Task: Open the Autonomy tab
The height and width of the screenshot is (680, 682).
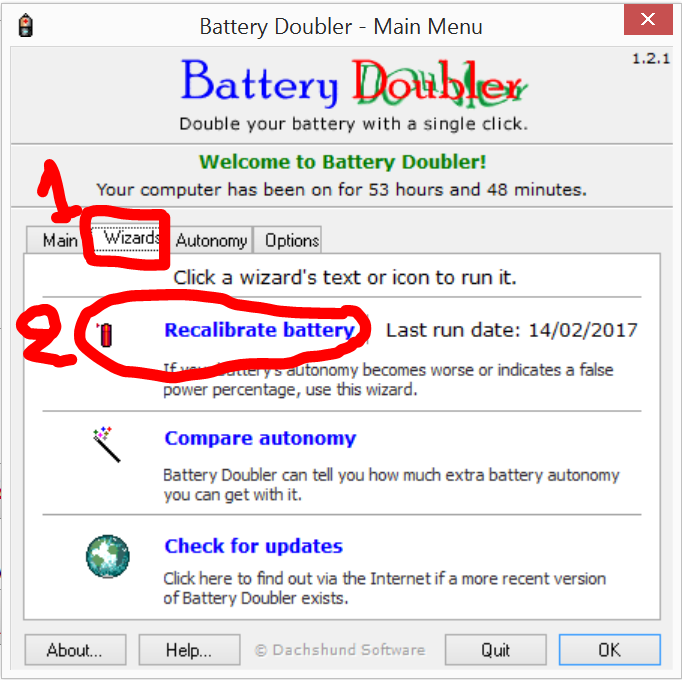Action: pyautogui.click(x=211, y=240)
